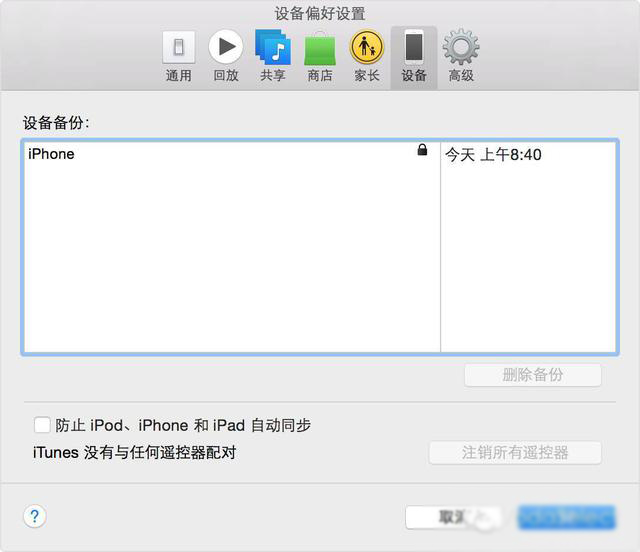Click the lock icon on iPhone backup
Viewport: 640px width, 552px height.
[422, 150]
